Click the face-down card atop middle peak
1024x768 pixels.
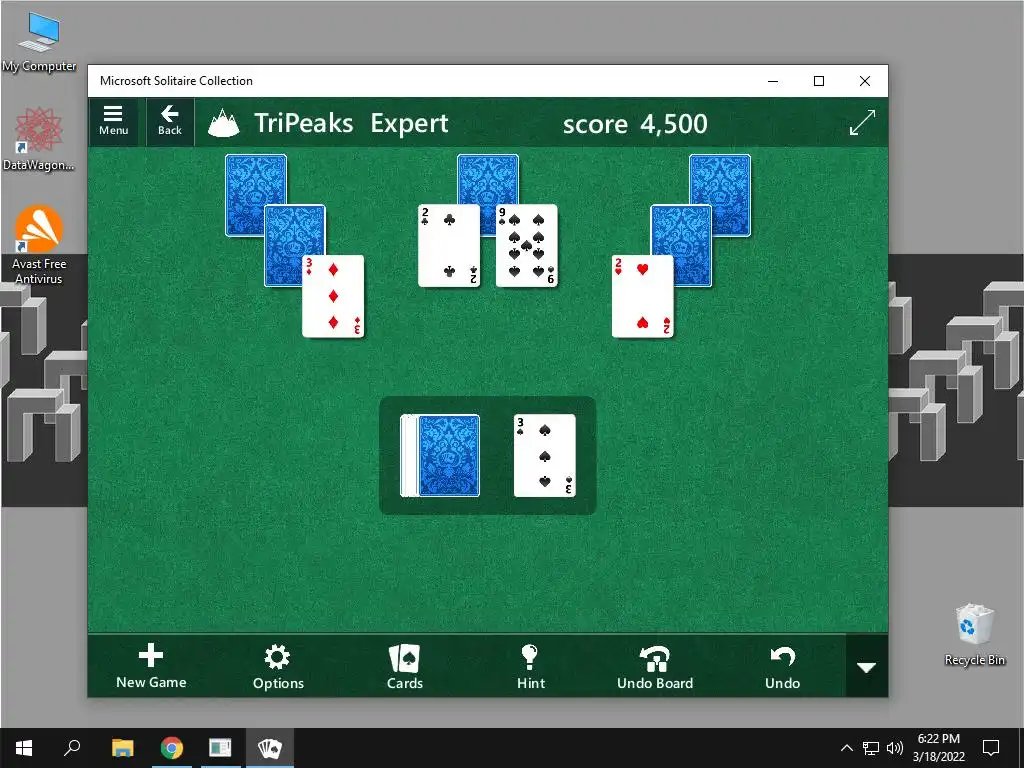tap(488, 178)
